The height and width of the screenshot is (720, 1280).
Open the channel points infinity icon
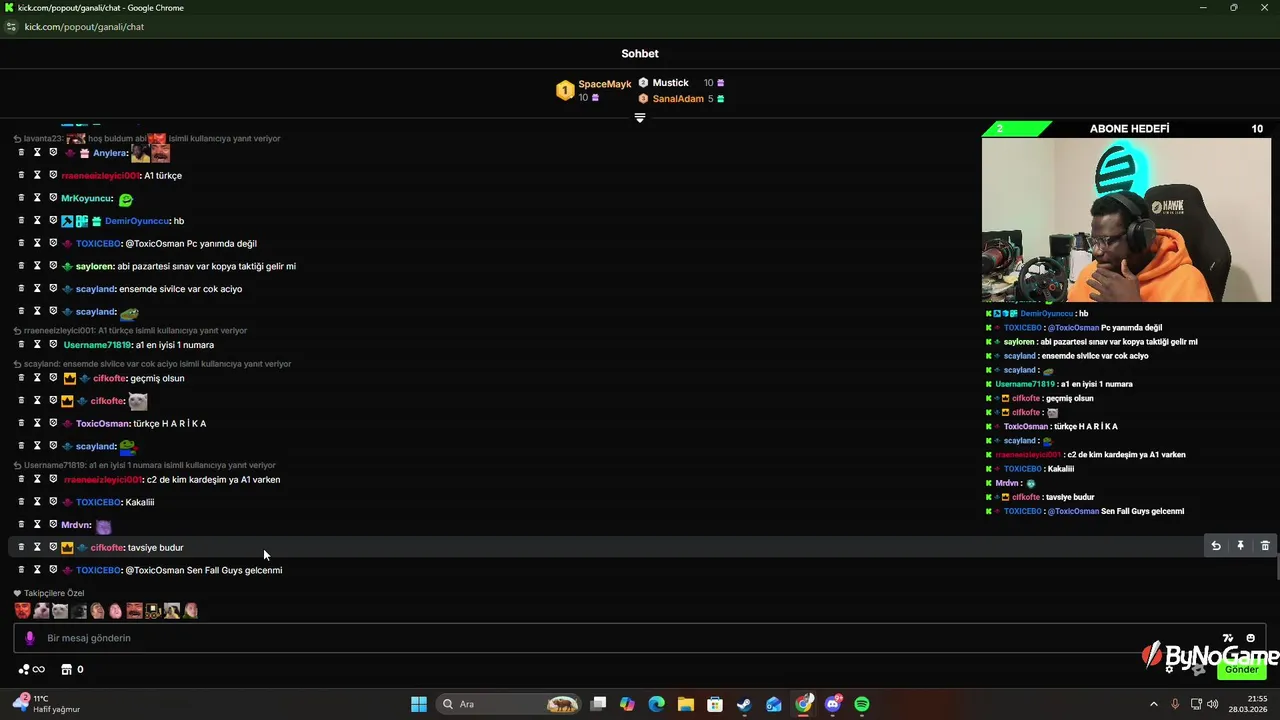(32, 669)
